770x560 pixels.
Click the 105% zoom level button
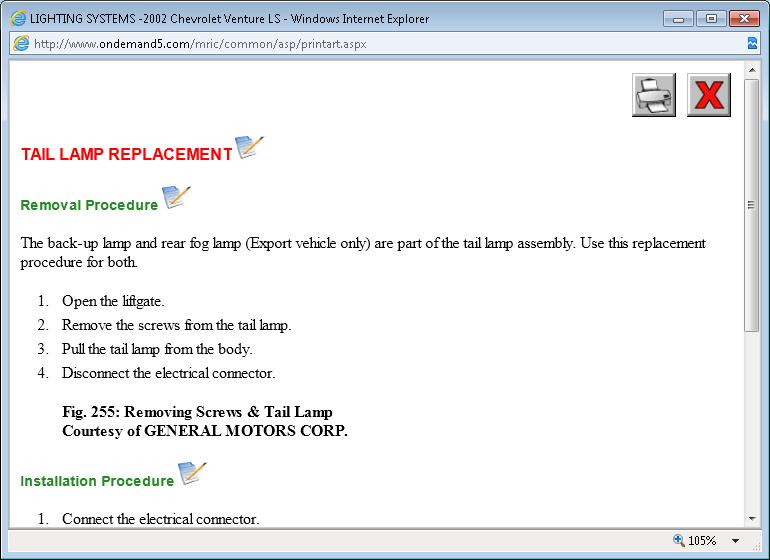702,541
